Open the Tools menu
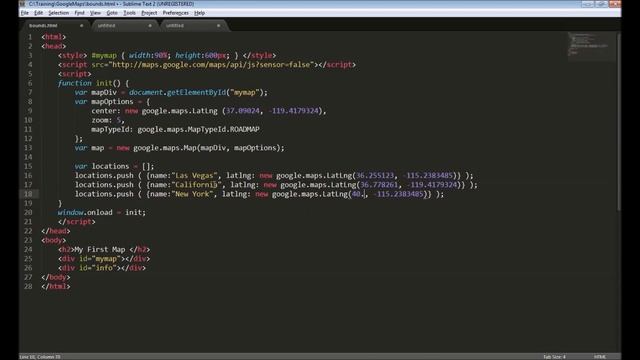The height and width of the screenshot is (360, 640). (129, 13)
